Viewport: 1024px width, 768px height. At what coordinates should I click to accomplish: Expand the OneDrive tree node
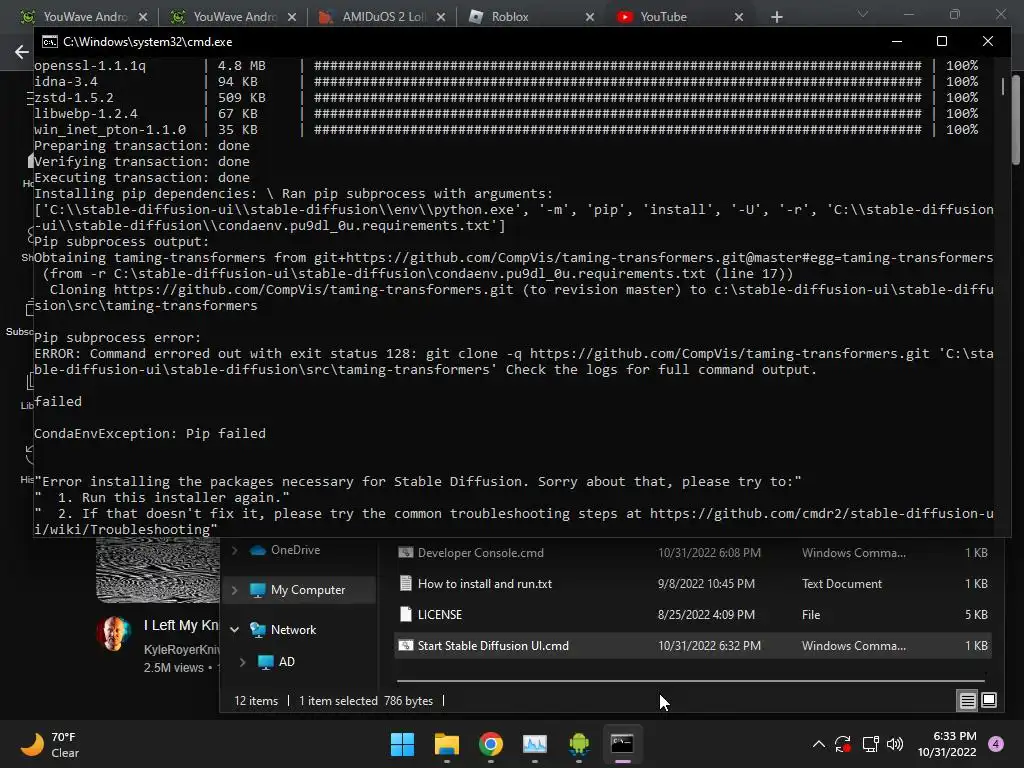tap(234, 550)
